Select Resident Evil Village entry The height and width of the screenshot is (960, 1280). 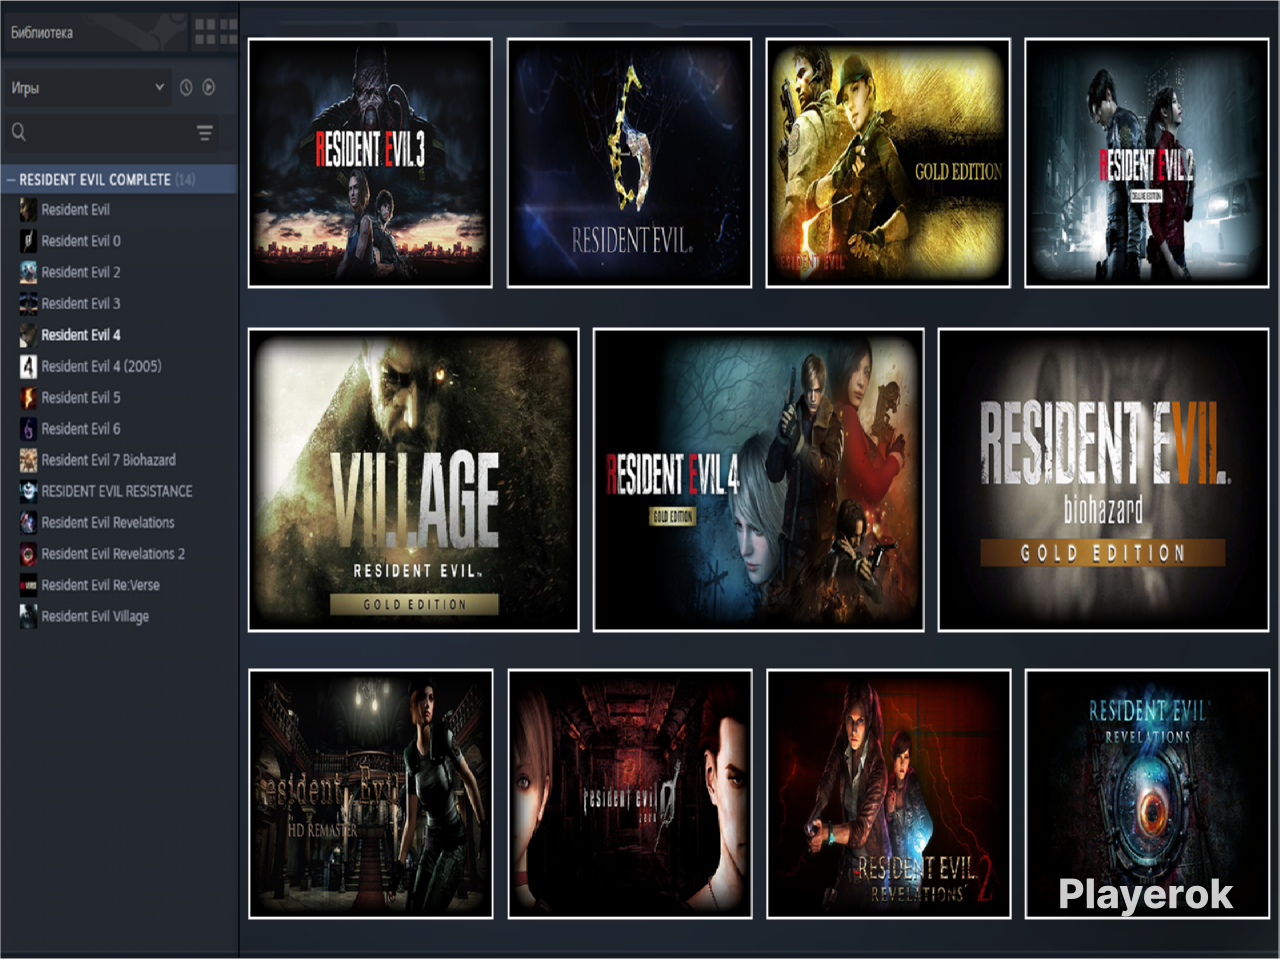(84, 616)
